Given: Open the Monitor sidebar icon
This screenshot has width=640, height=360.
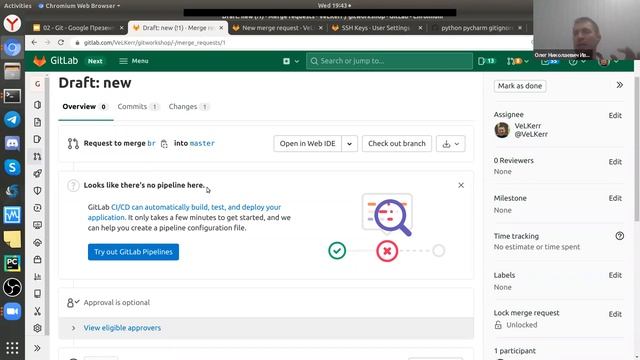Looking at the screenshot, I should pyautogui.click(x=37, y=225).
